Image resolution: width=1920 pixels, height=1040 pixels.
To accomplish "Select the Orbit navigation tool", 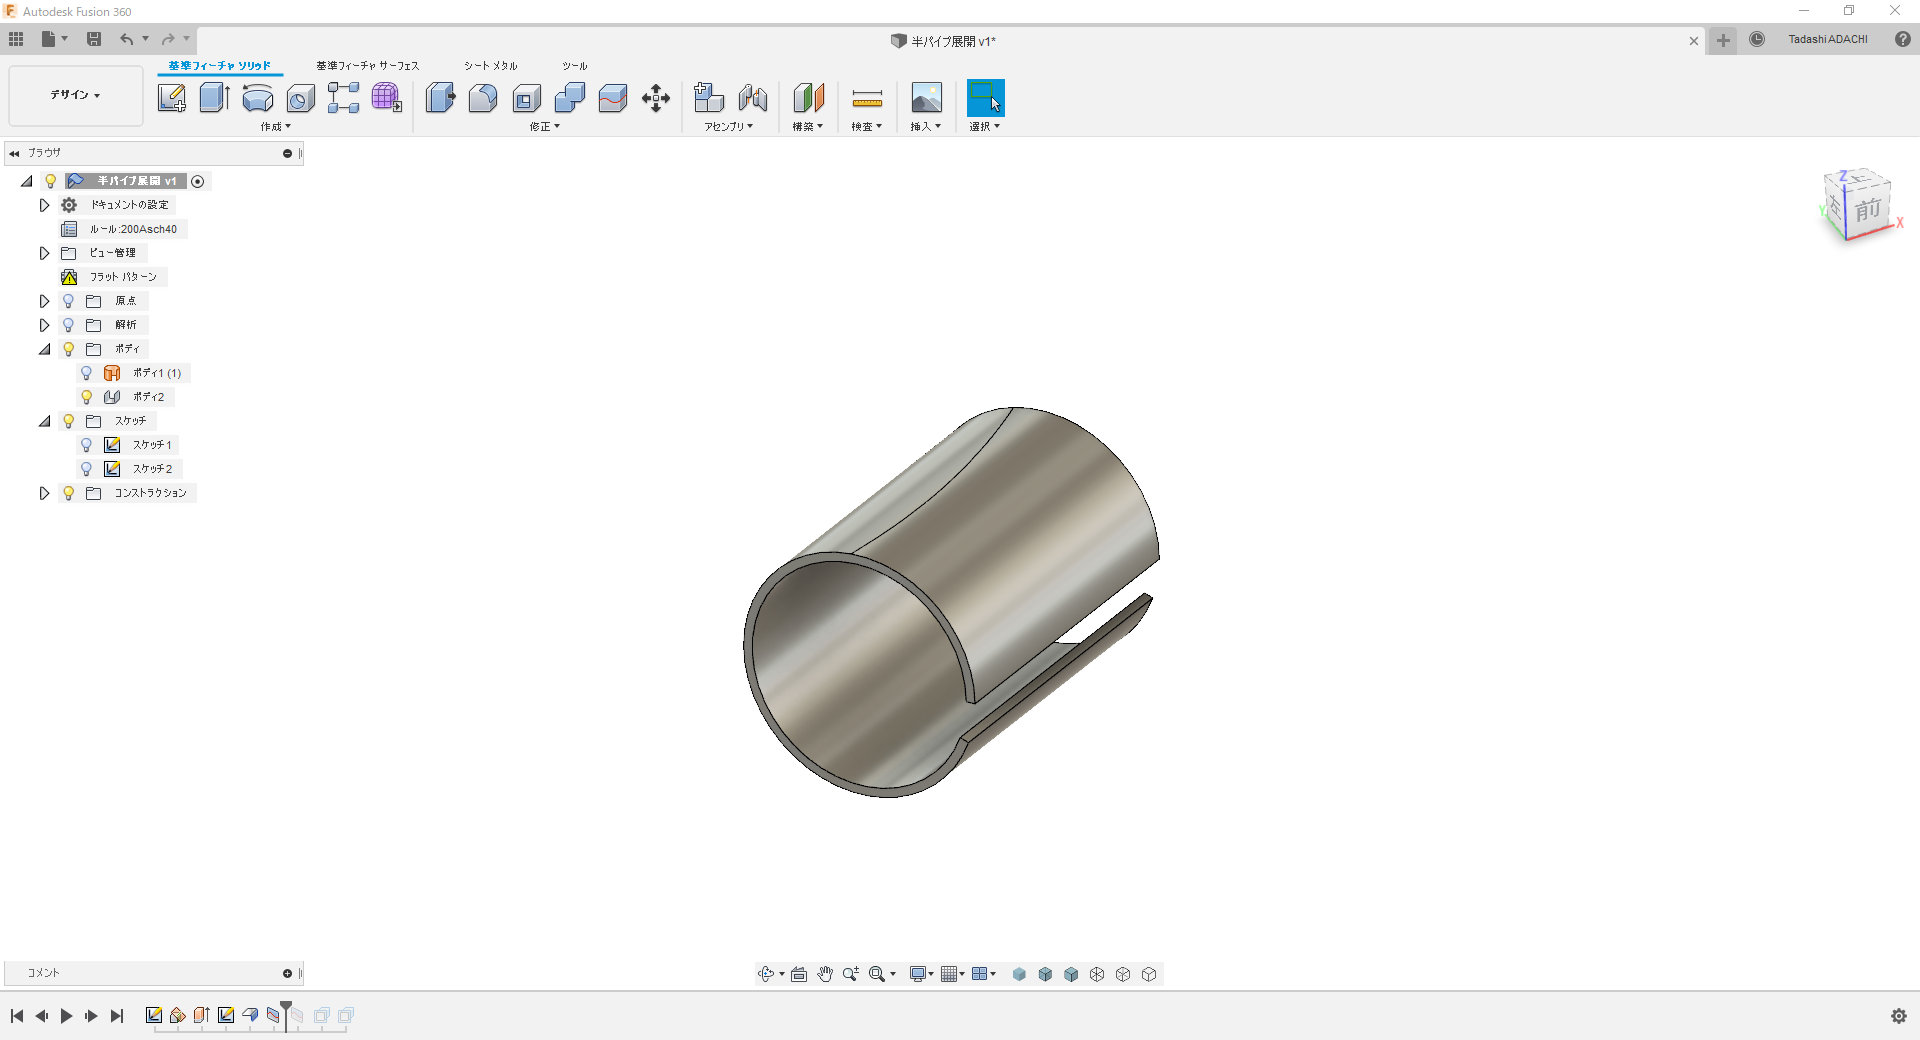I will (766, 974).
